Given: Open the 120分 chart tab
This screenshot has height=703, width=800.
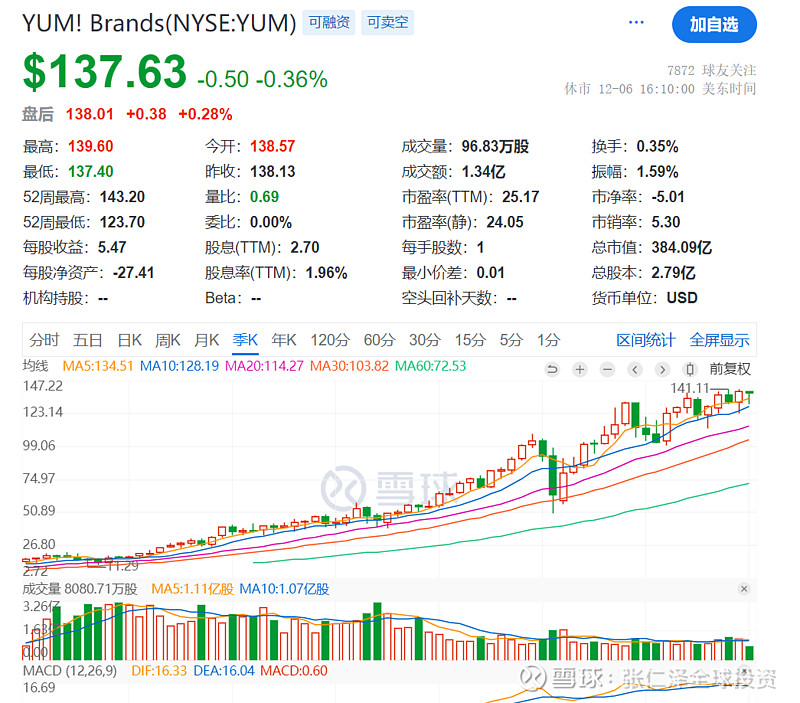Looking at the screenshot, I should 330,340.
